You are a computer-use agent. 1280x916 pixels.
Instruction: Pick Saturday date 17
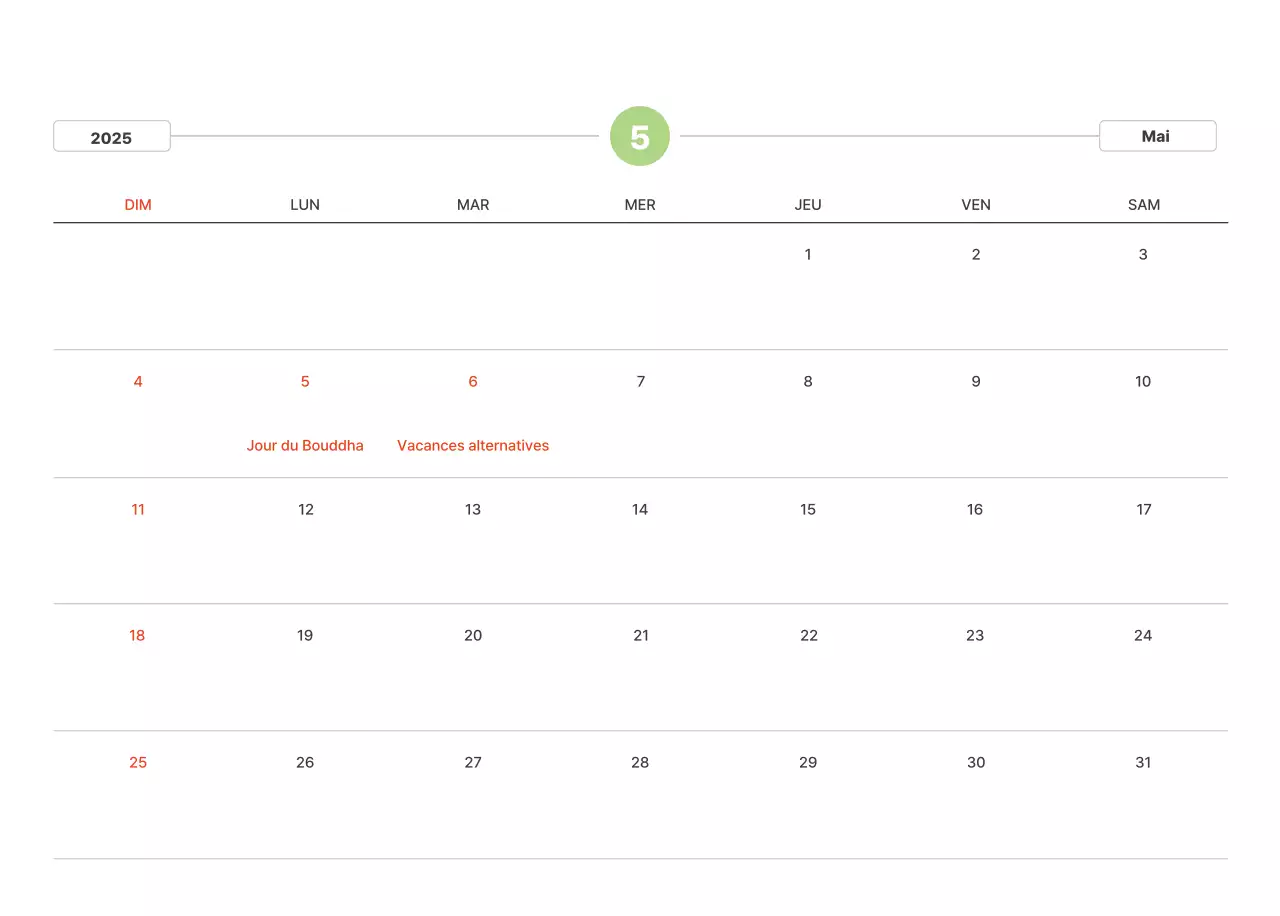[1144, 510]
